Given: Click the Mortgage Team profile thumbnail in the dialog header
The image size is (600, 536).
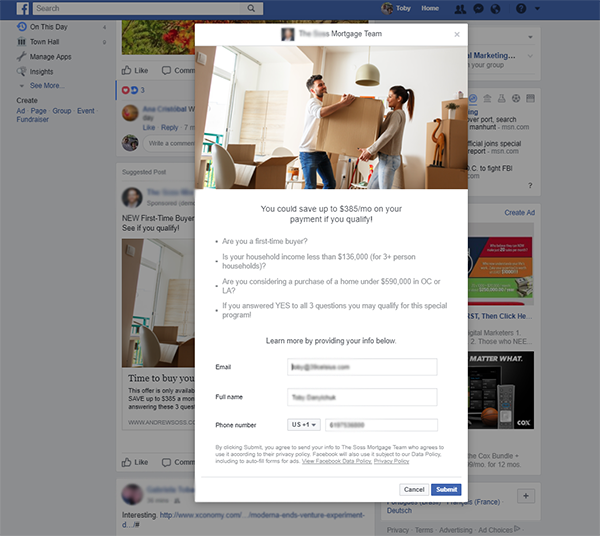Looking at the screenshot, I should point(288,34).
